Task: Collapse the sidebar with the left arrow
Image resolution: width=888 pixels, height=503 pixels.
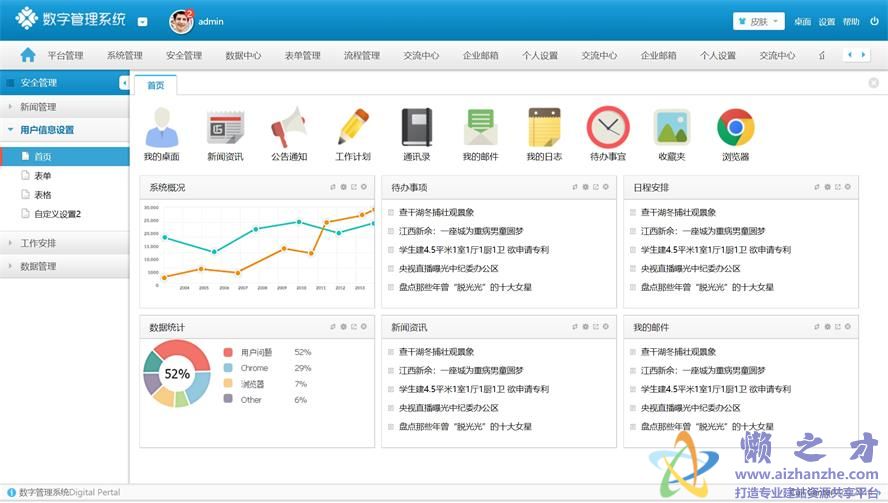Action: click(x=124, y=83)
